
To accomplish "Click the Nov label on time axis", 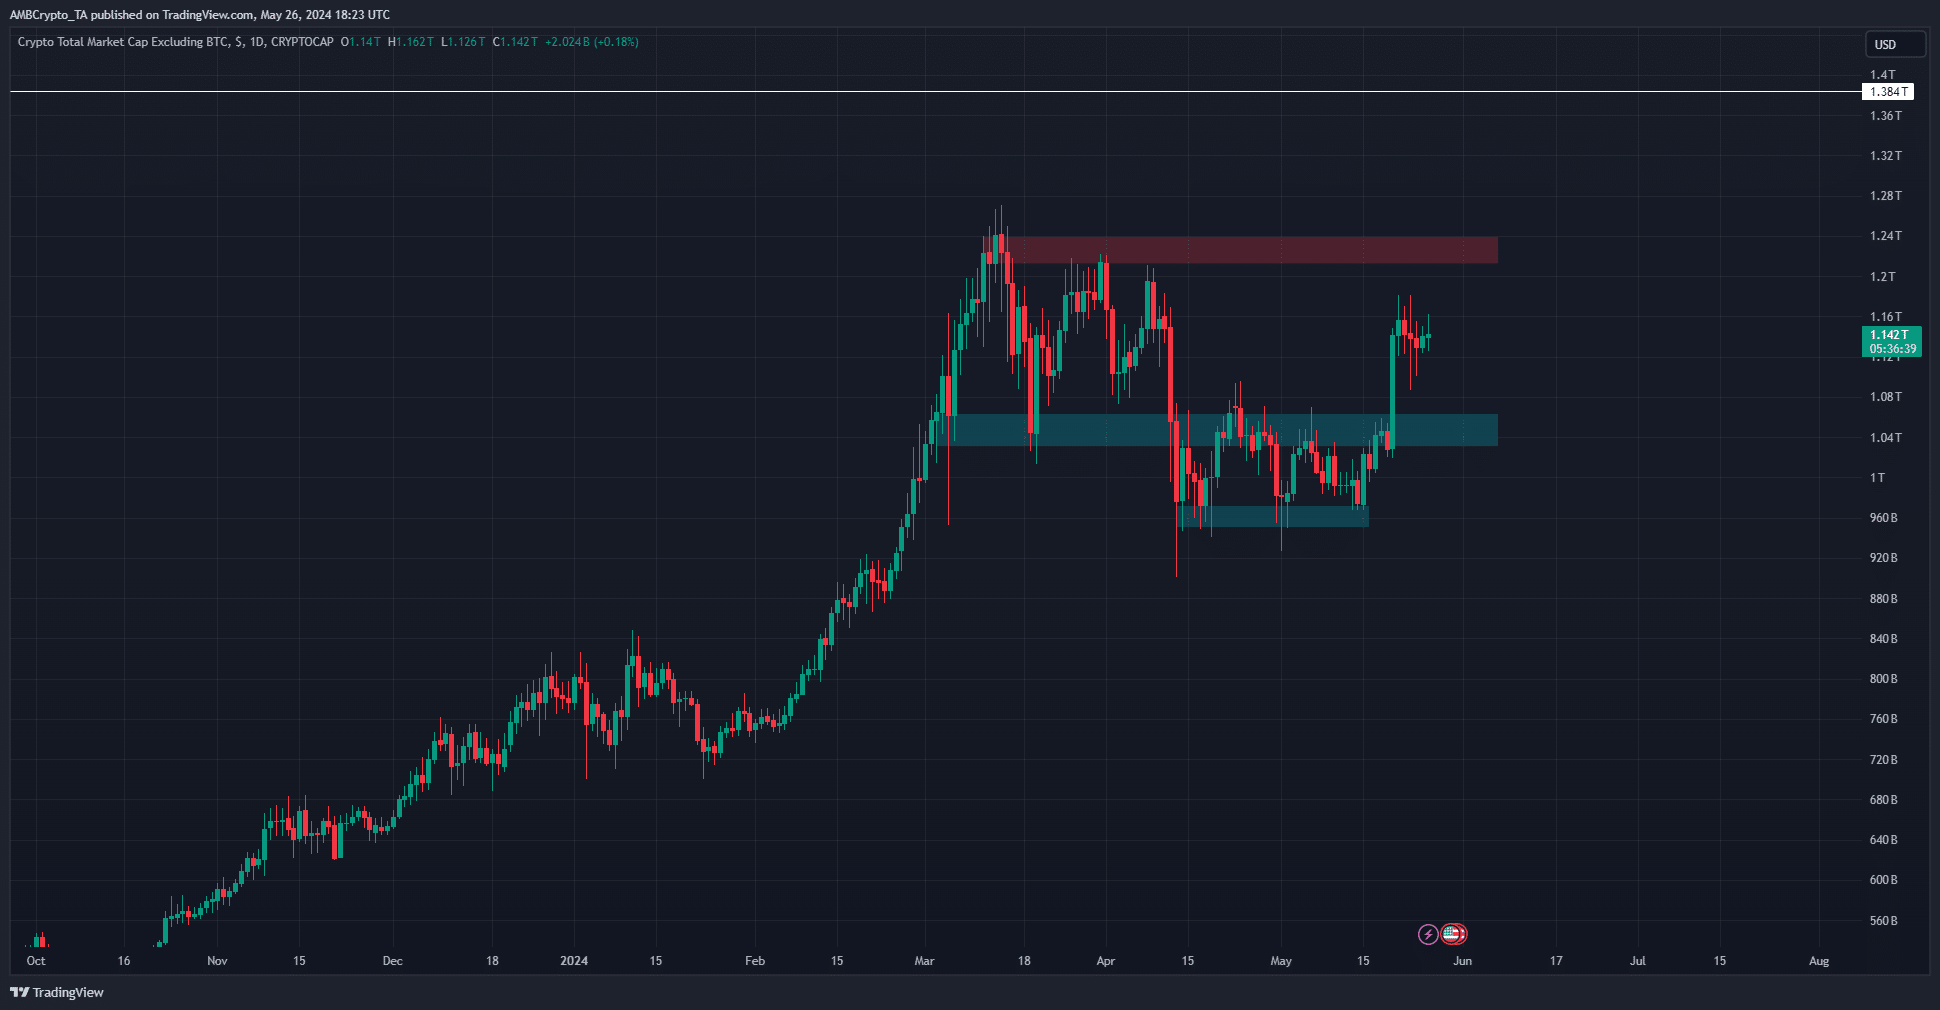I will [x=217, y=961].
